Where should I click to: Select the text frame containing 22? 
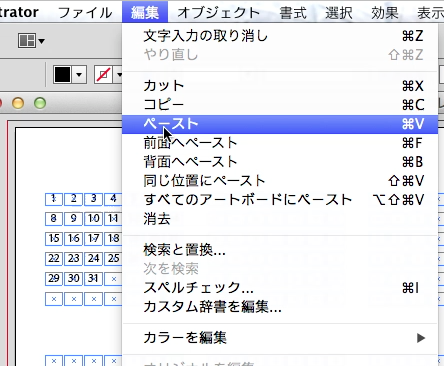[54, 259]
